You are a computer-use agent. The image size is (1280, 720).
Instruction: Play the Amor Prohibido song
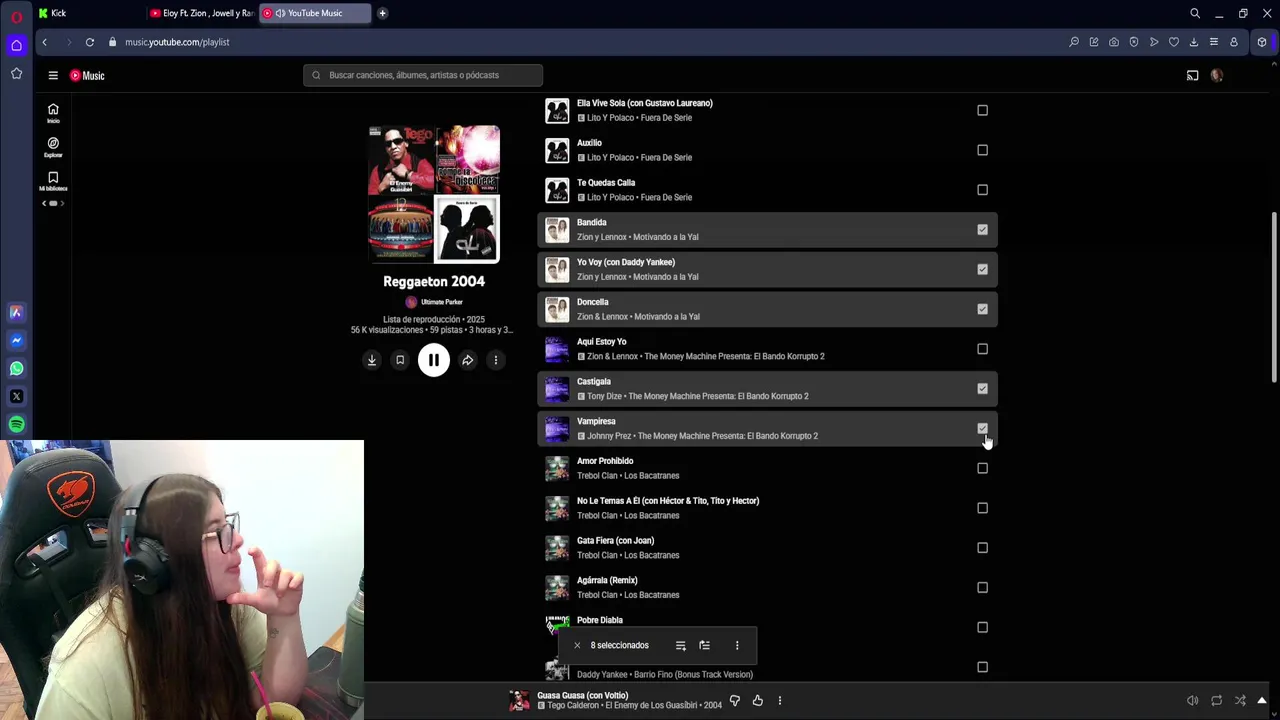[x=557, y=468]
